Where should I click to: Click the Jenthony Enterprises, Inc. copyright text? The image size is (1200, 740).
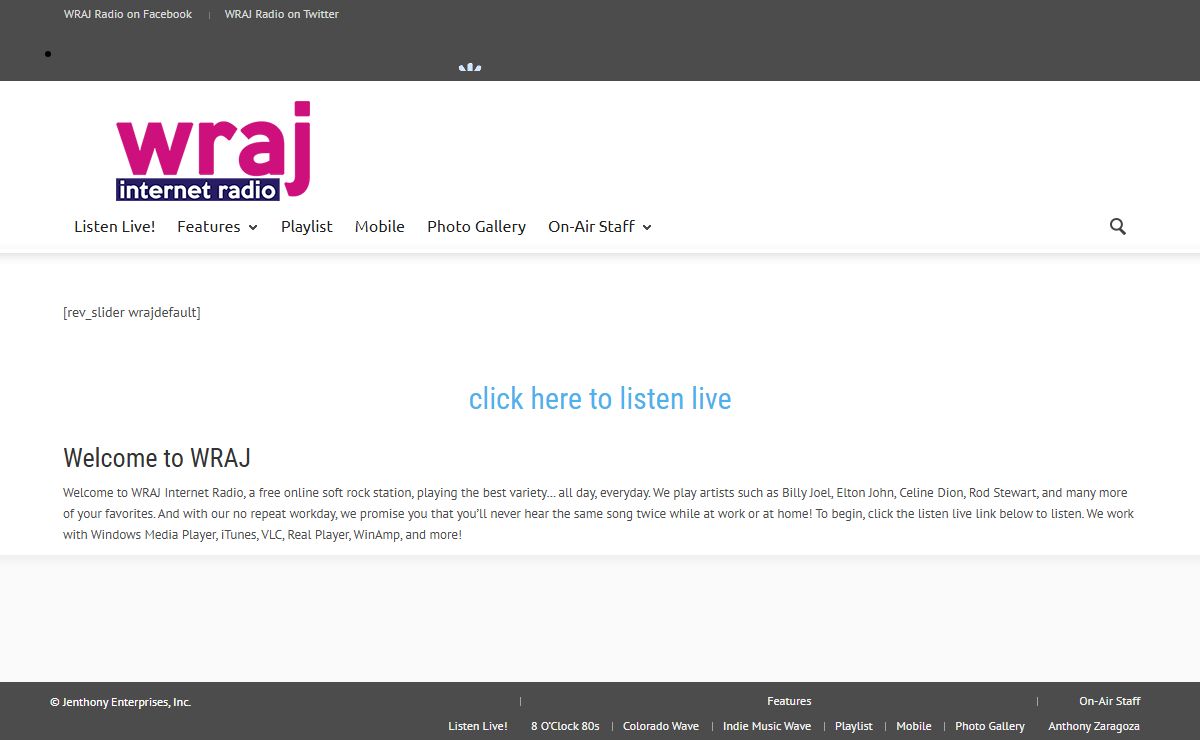pos(120,702)
